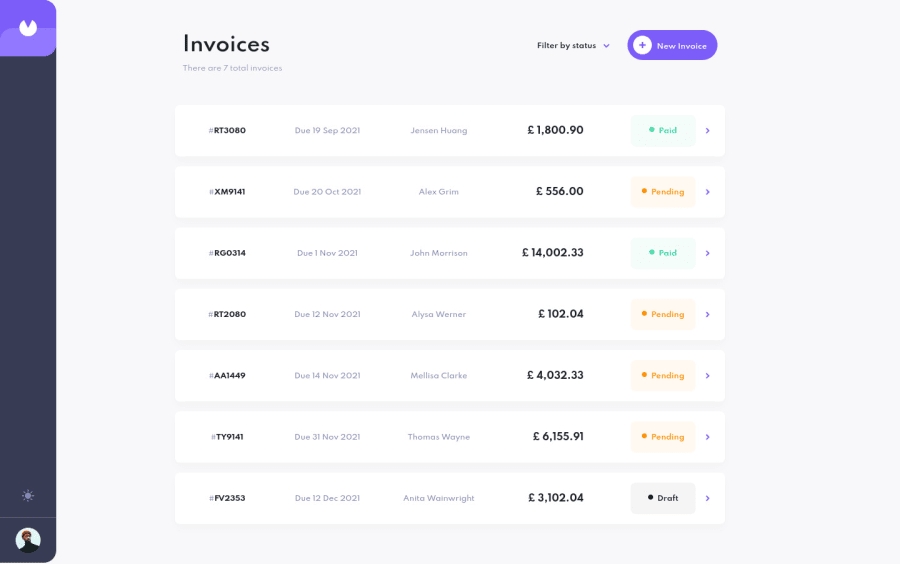Click the New Invoice button
The image size is (900, 564).
pos(672,45)
